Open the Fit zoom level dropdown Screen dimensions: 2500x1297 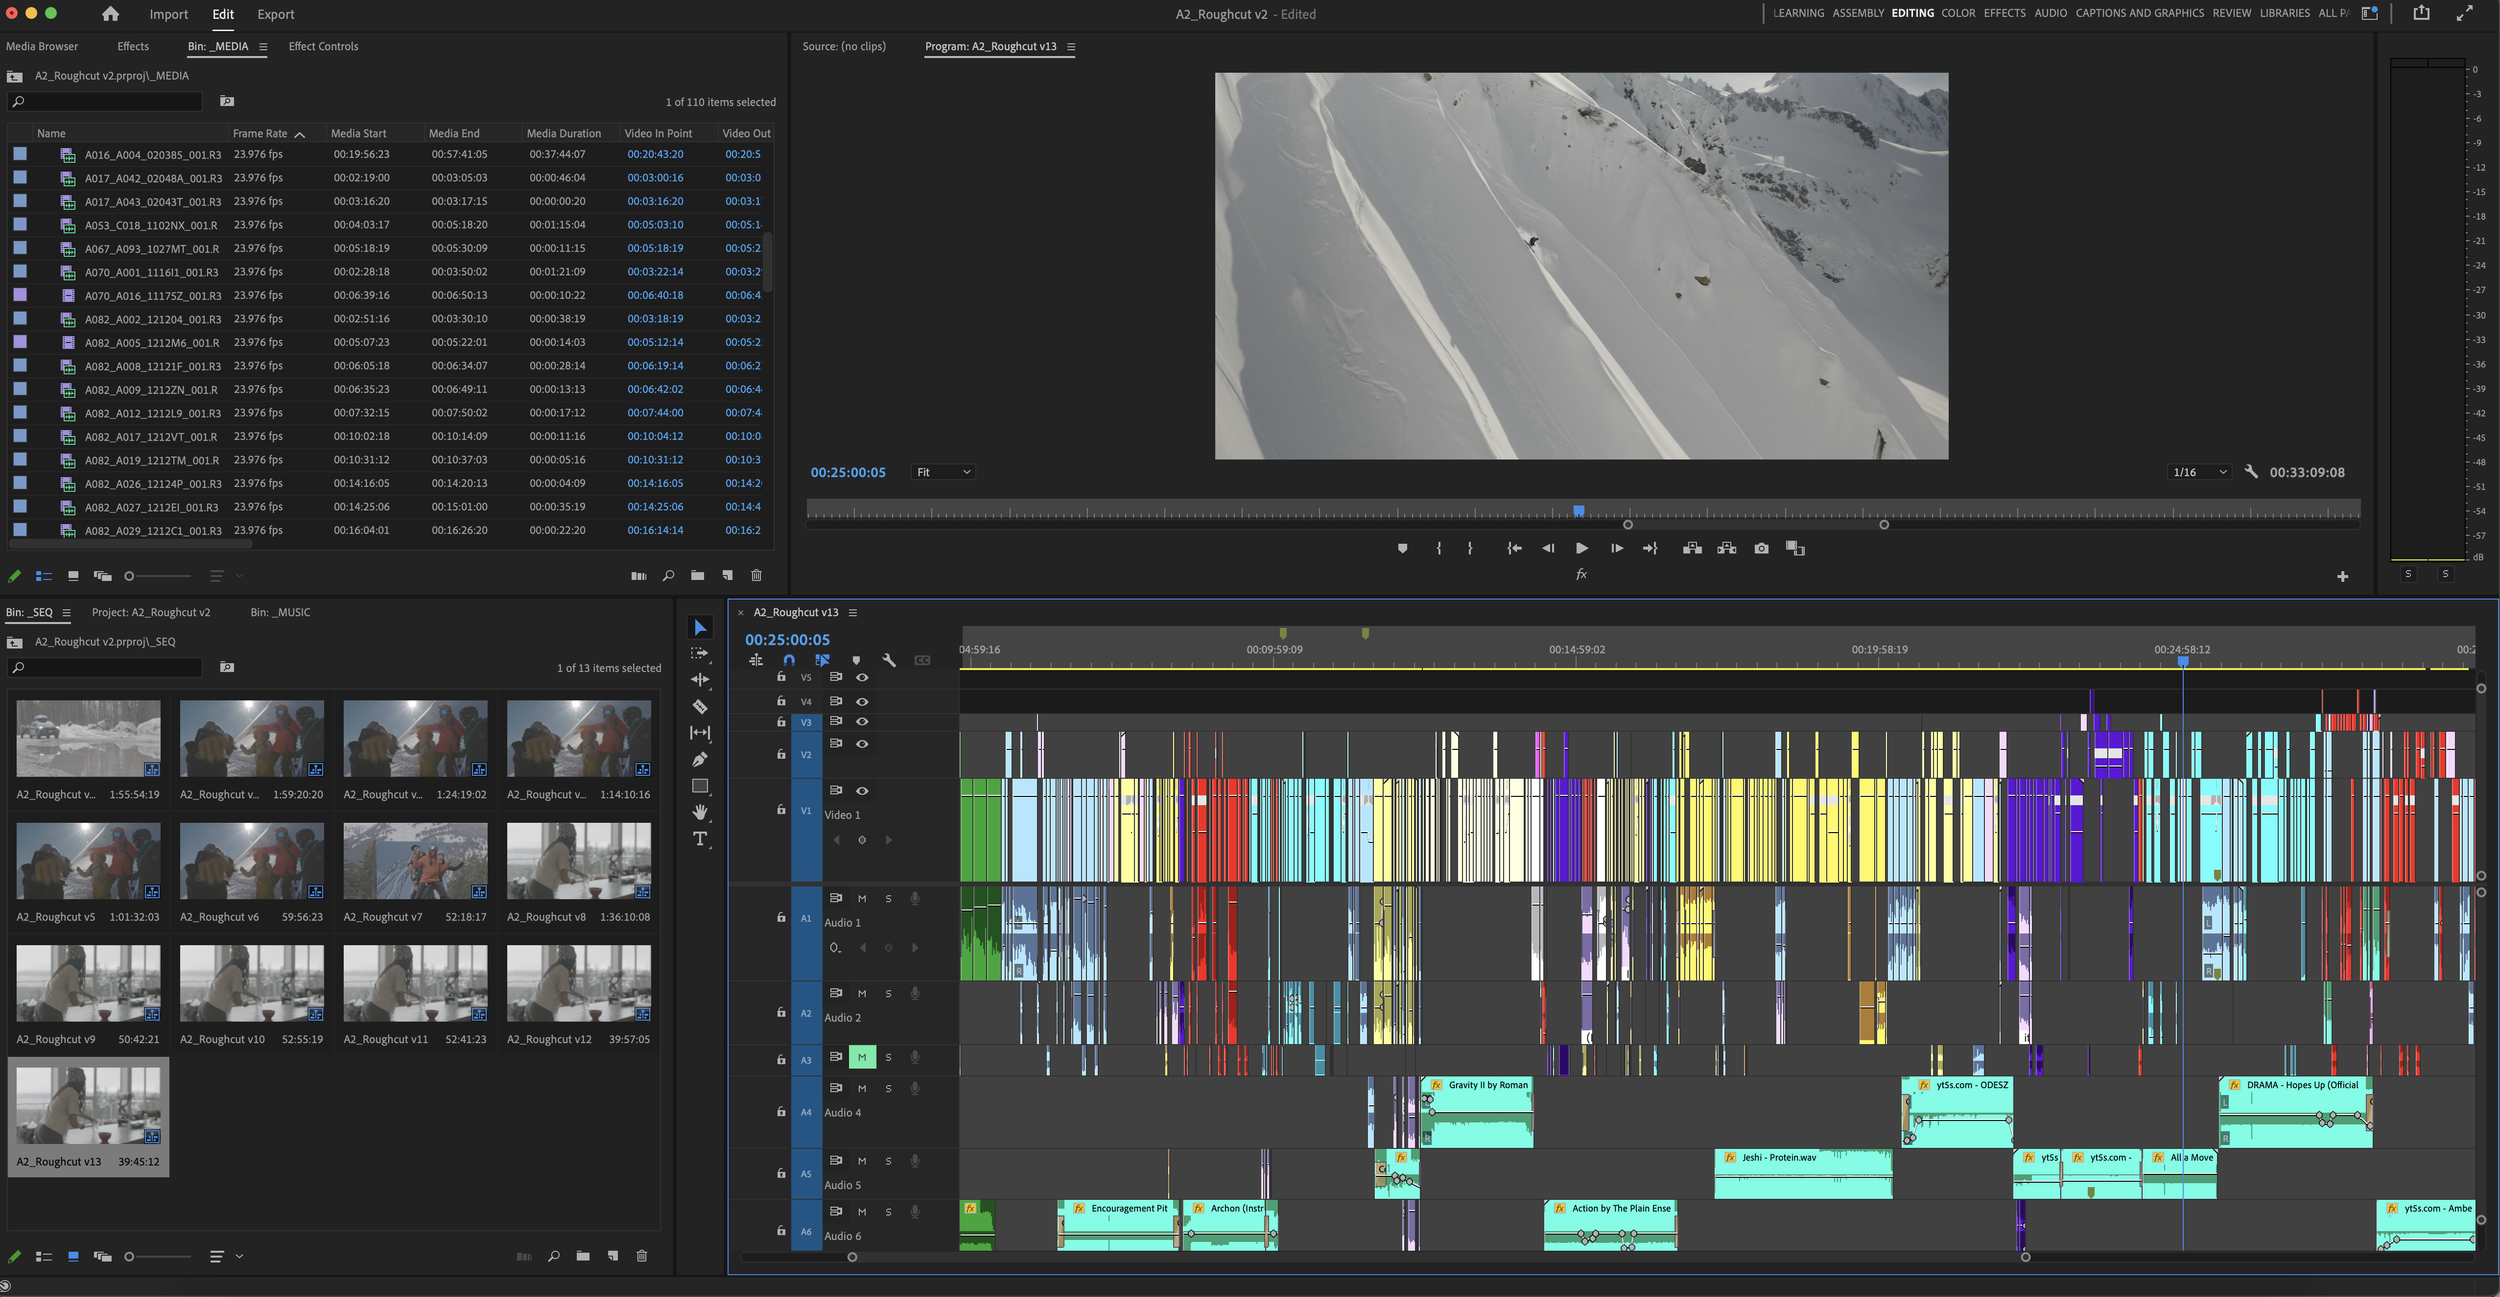click(943, 472)
